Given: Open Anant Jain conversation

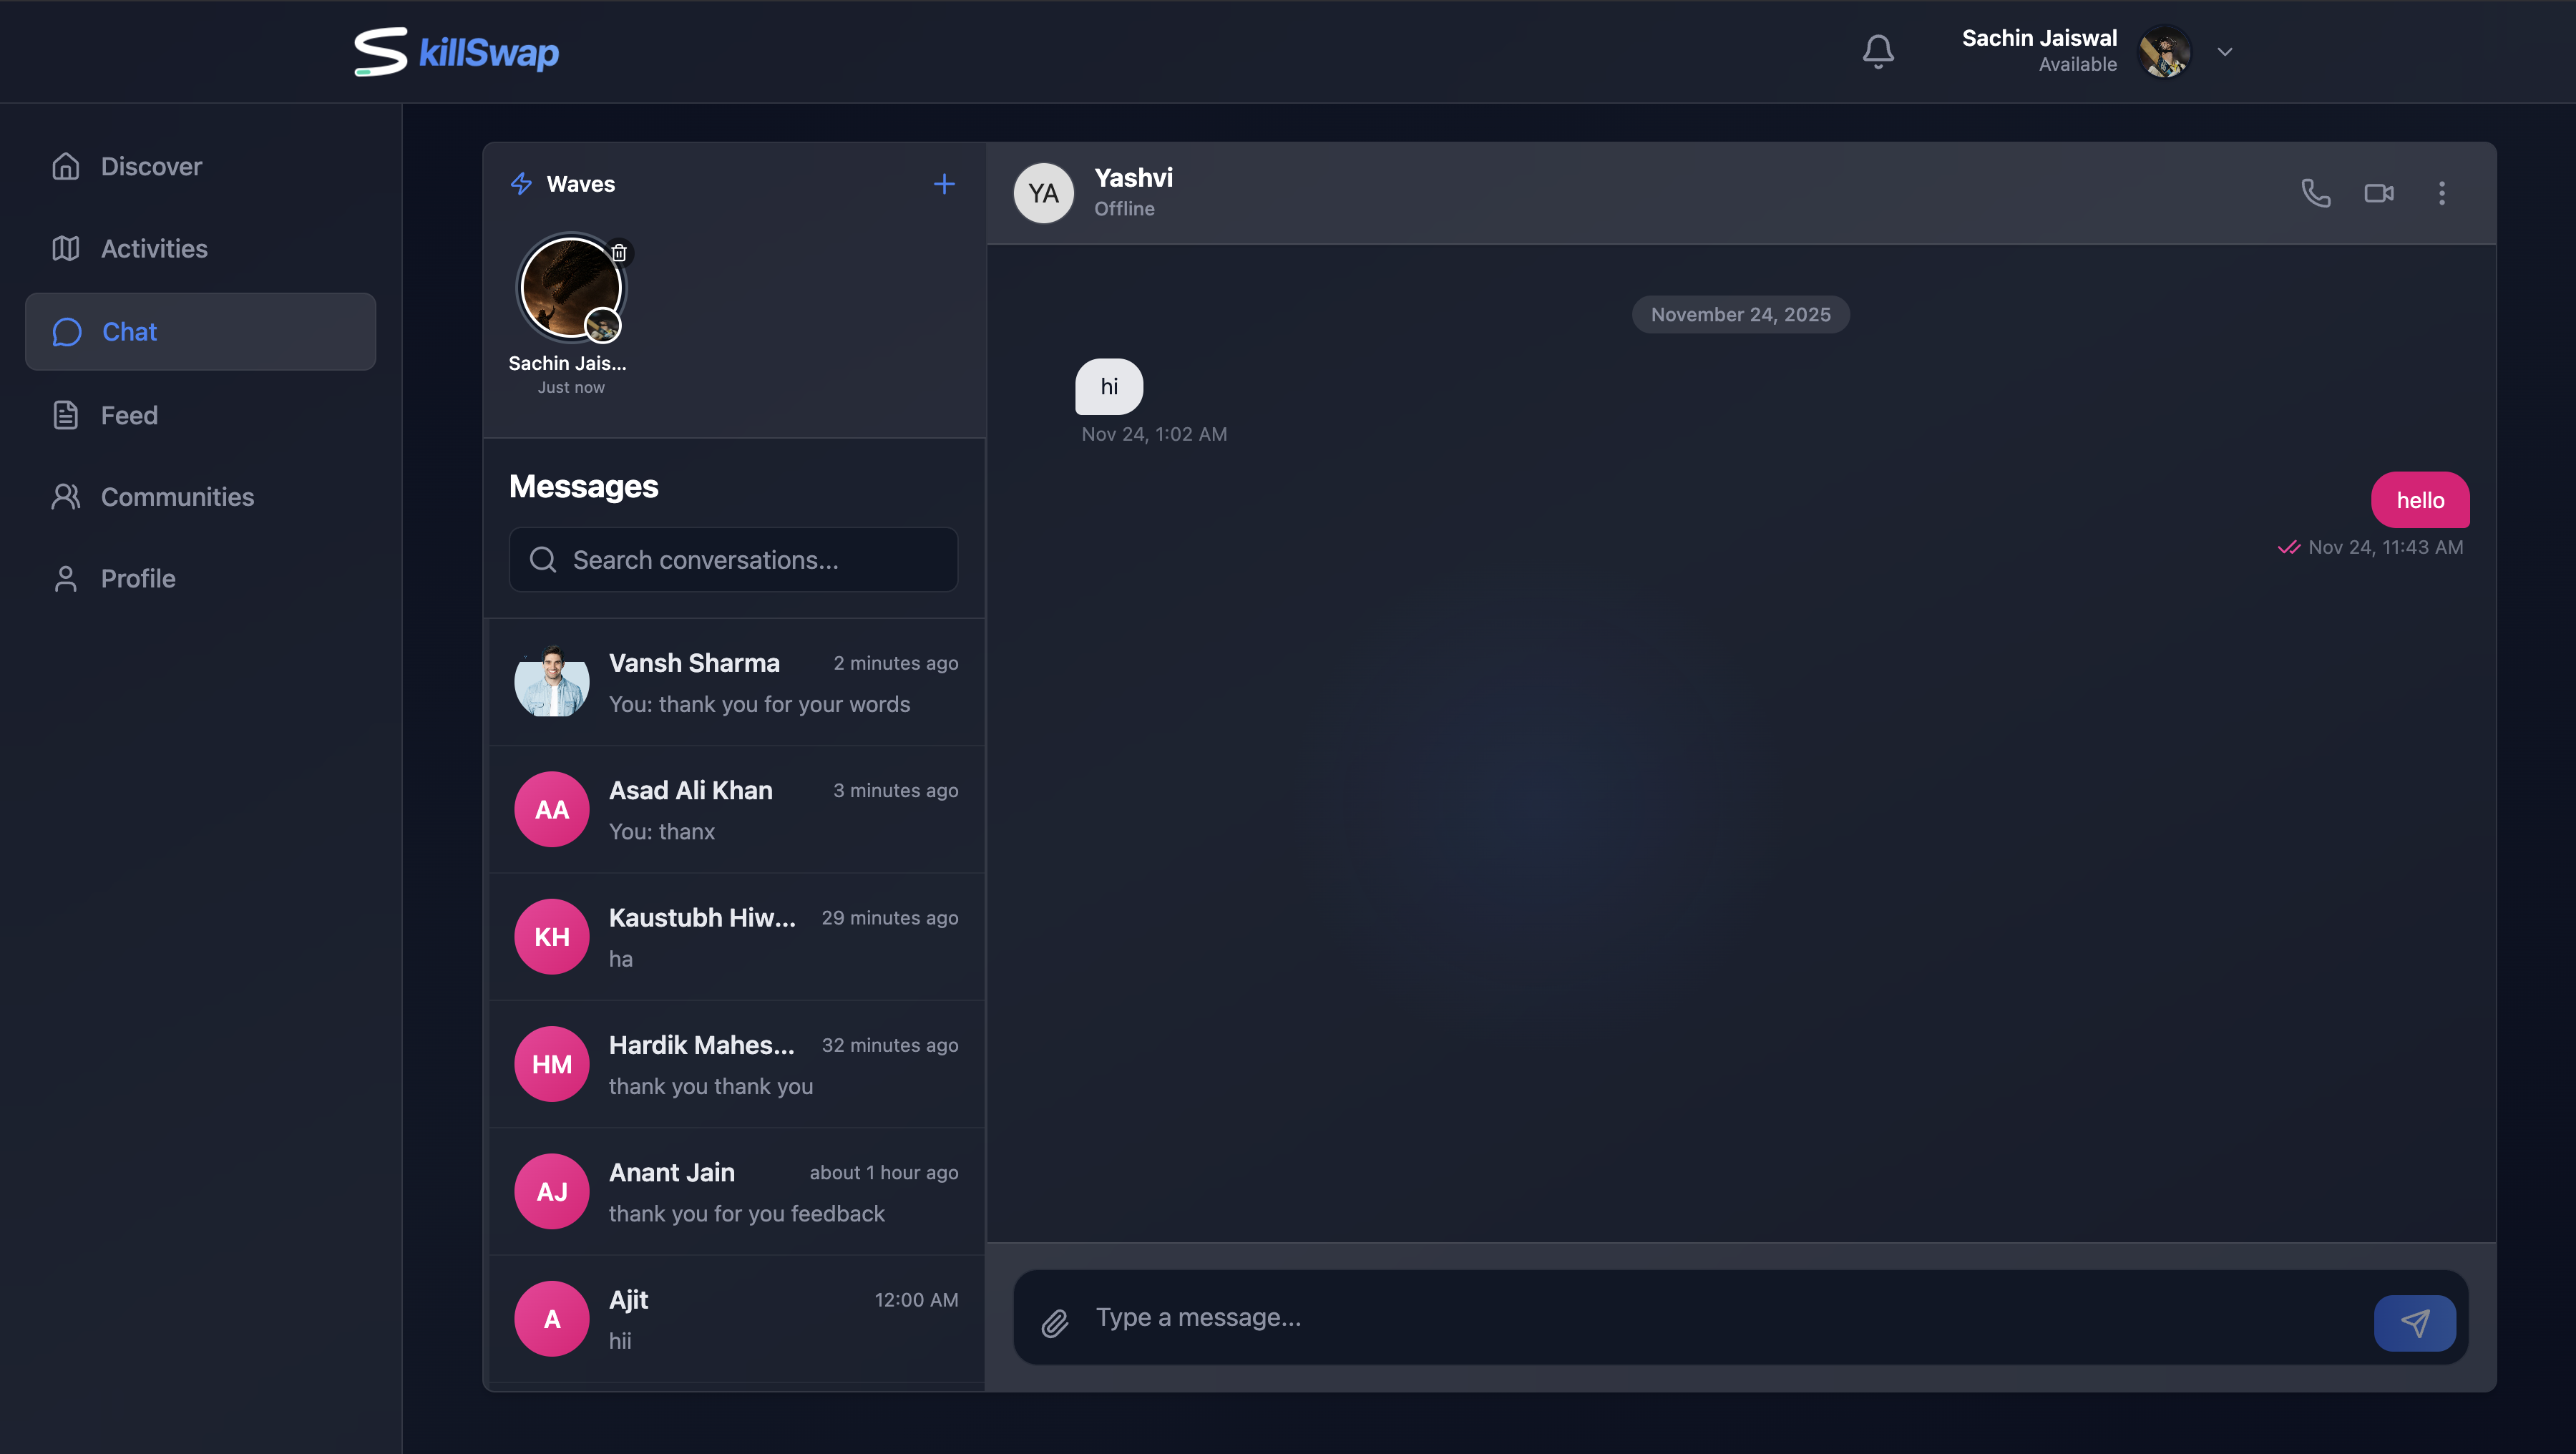Looking at the screenshot, I should (735, 1192).
